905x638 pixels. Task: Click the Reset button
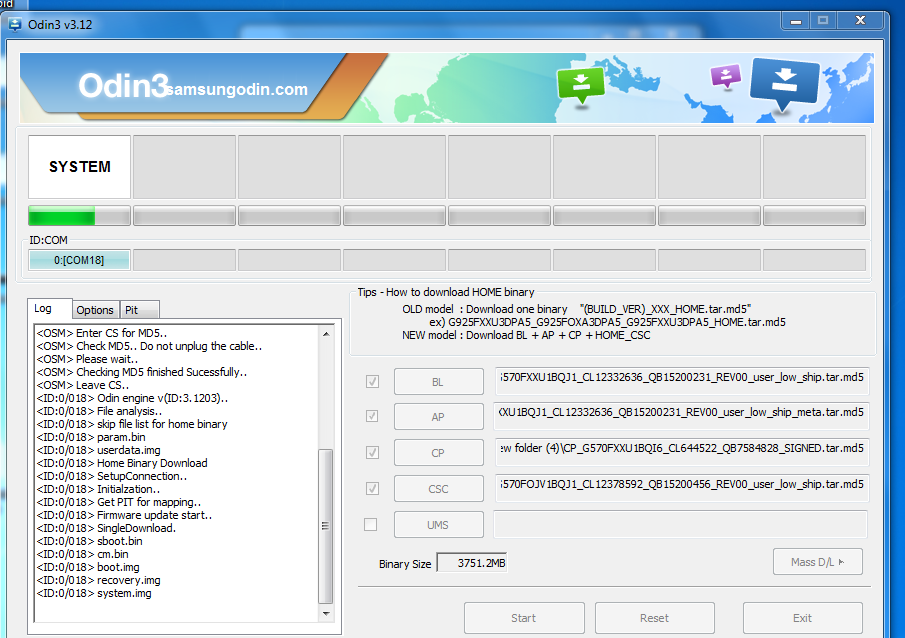[655, 618]
